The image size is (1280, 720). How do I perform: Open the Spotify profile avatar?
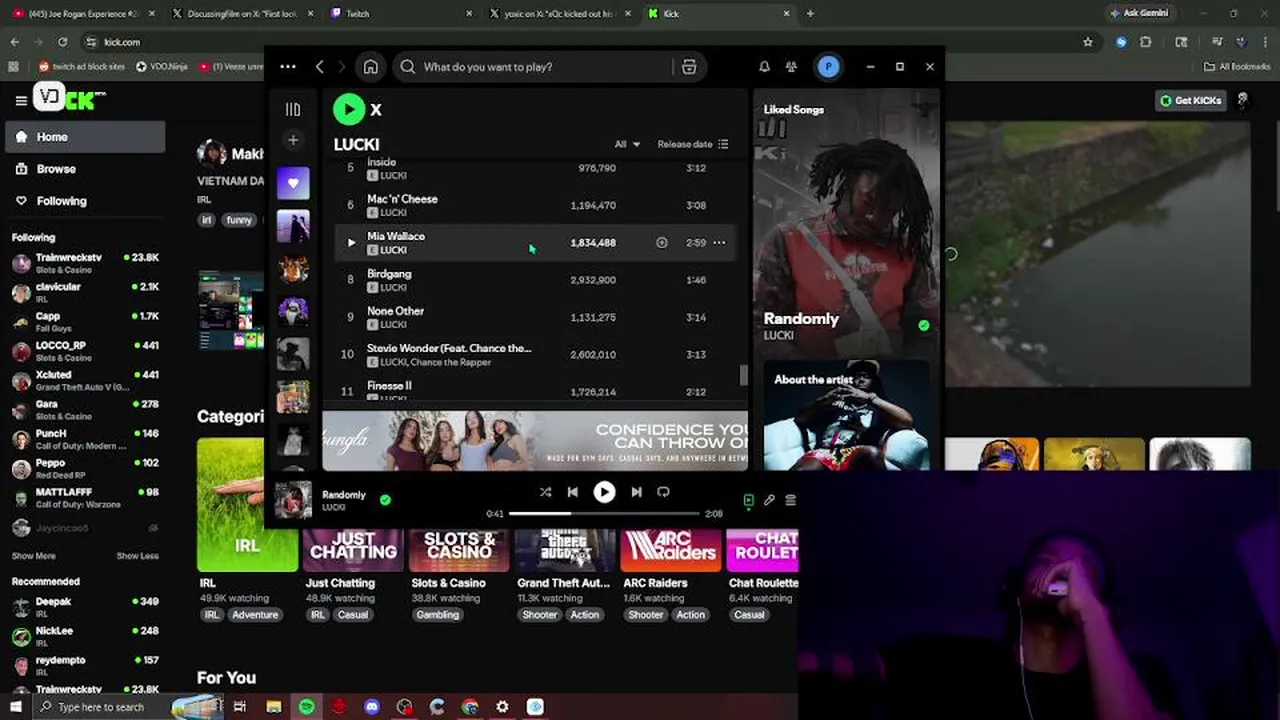[828, 67]
